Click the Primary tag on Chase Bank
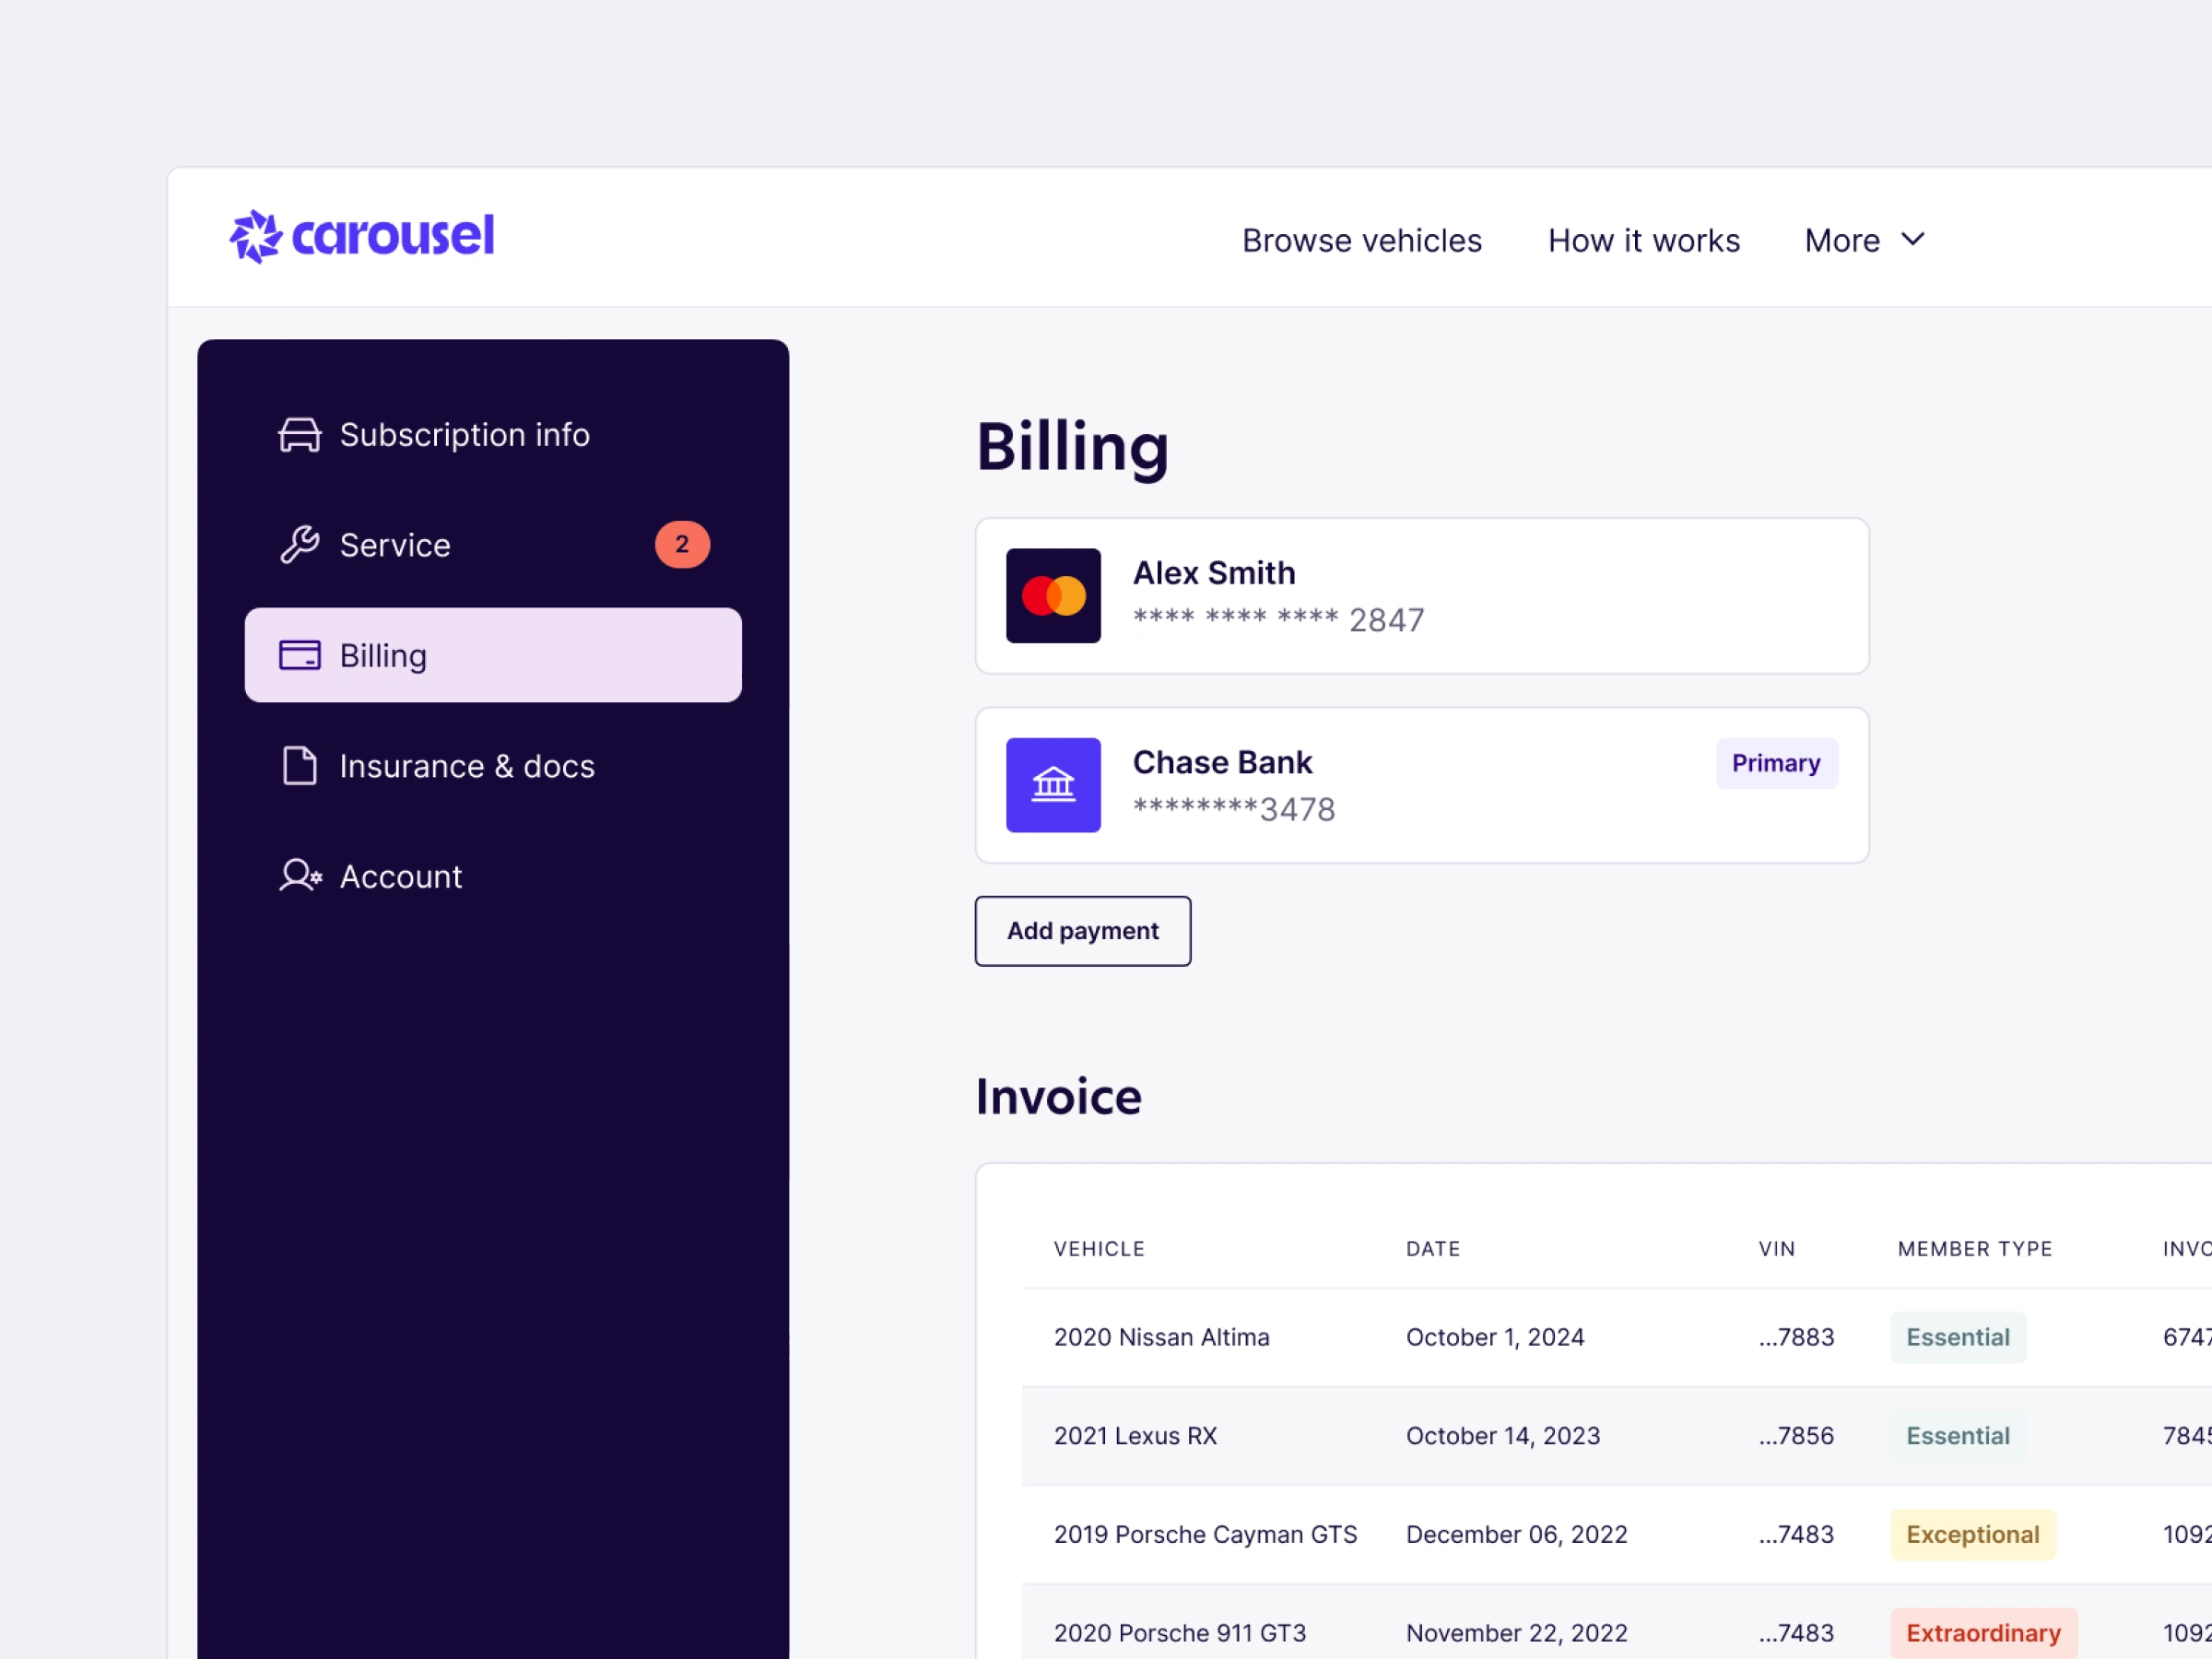 click(x=1775, y=763)
